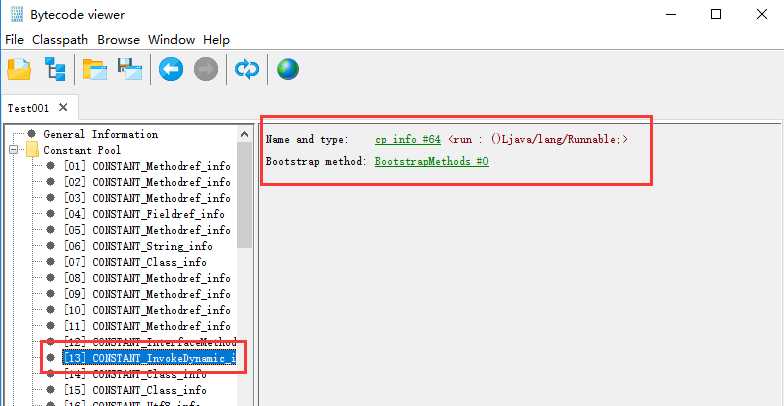The width and height of the screenshot is (784, 406).
Task: Click the 'Name and type:' label
Action: coord(306,140)
